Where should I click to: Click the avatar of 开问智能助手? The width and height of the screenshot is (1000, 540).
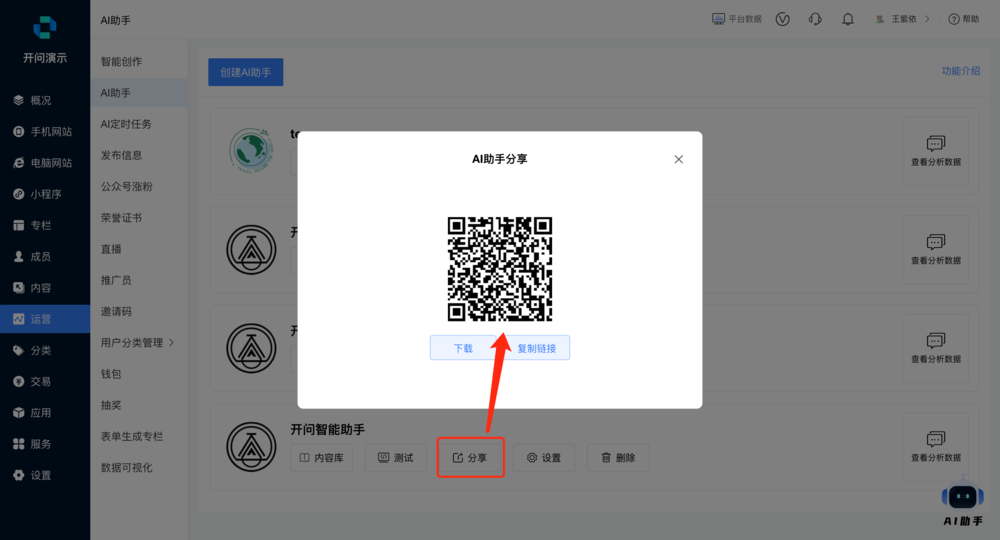click(x=251, y=446)
